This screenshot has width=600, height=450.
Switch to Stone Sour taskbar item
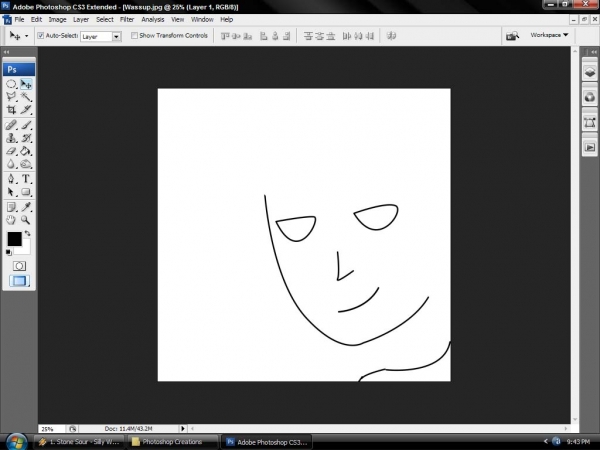[x=80, y=442]
